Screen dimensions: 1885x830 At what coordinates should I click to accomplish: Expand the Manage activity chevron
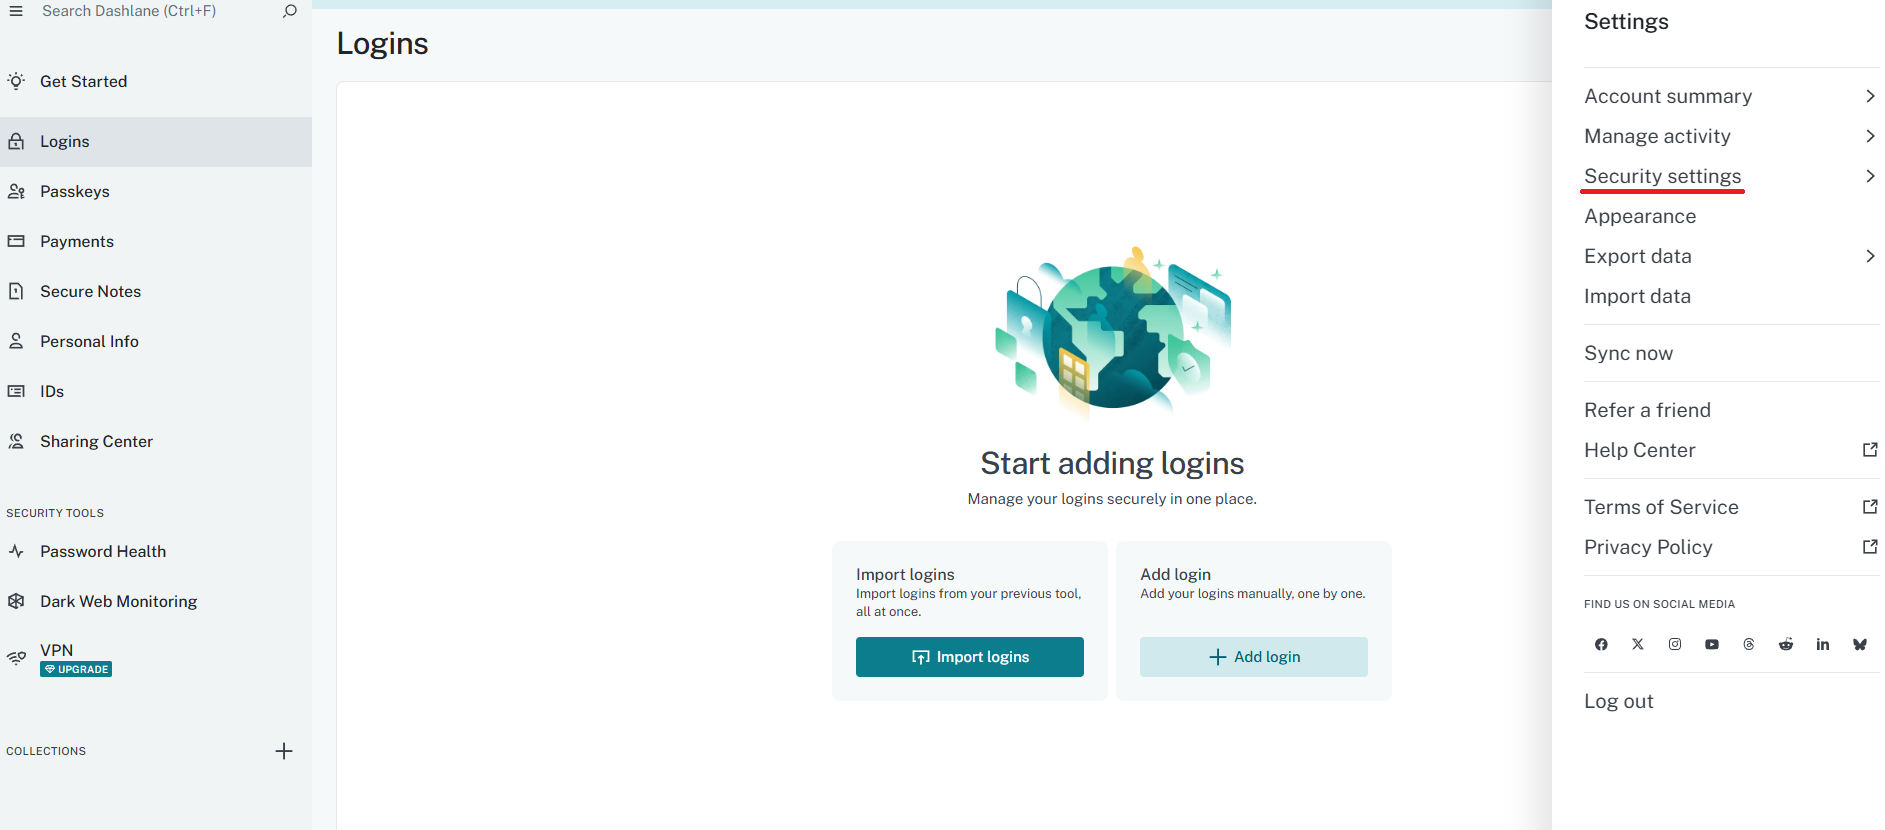pos(1869,136)
